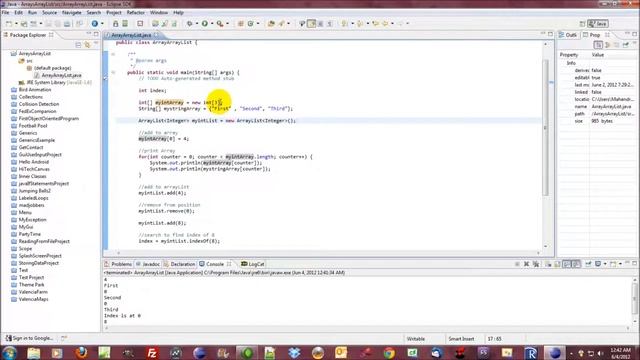Toggle Pin Console in the Console toolbar
This screenshot has height=360, width=640.
[588, 264]
